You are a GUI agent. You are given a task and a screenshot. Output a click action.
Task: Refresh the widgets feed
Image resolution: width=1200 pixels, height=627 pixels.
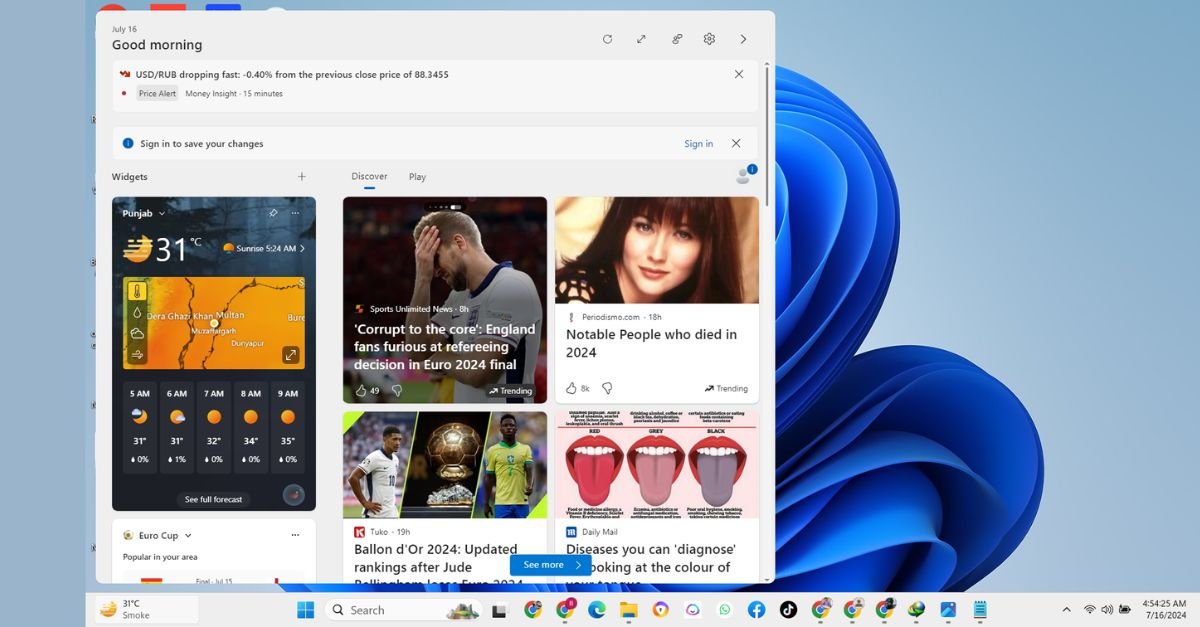click(607, 39)
